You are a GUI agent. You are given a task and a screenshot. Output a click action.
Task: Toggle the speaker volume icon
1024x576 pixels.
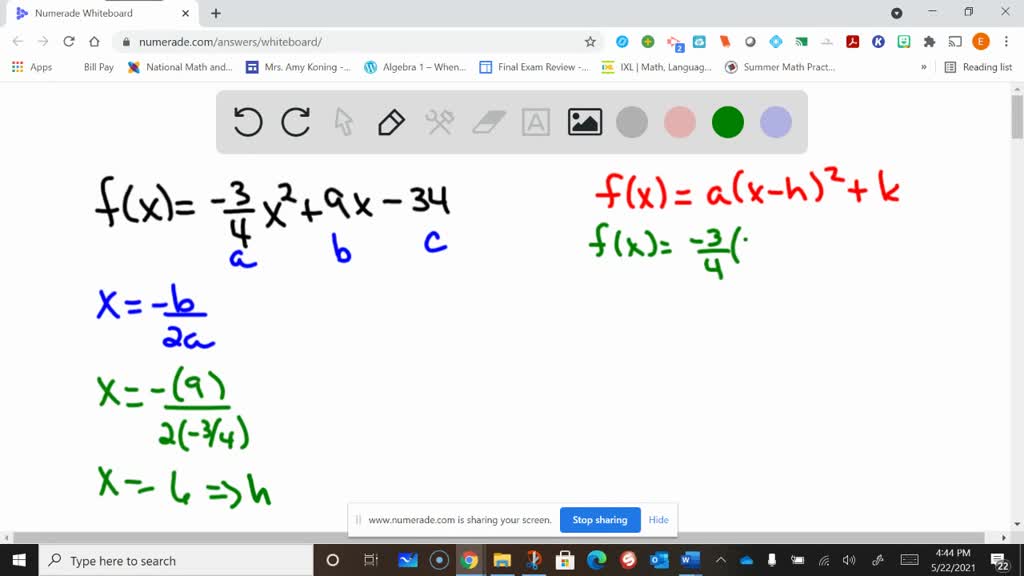click(849, 560)
